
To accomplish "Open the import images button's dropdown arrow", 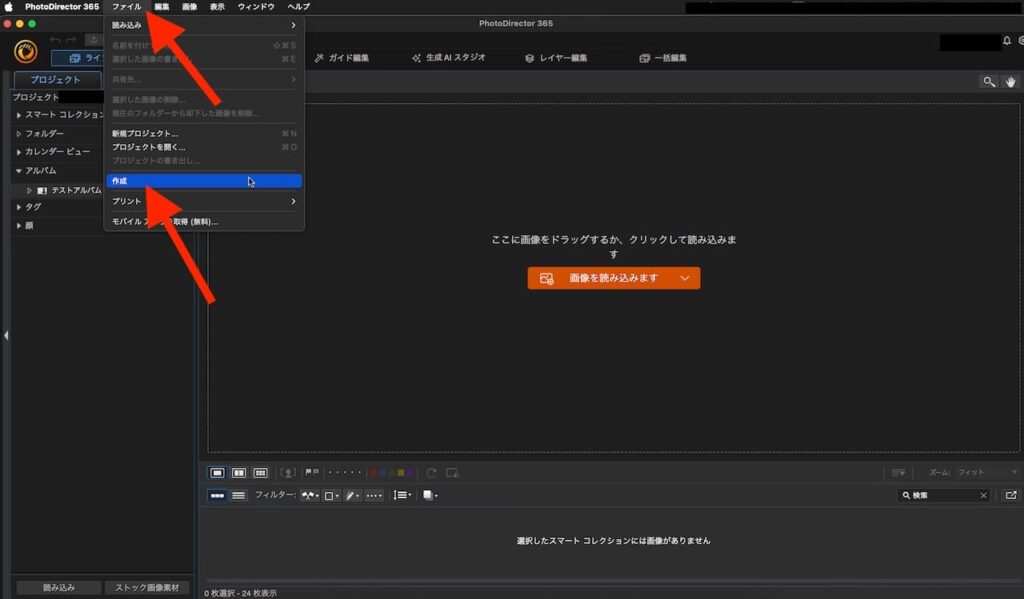I will pos(684,278).
